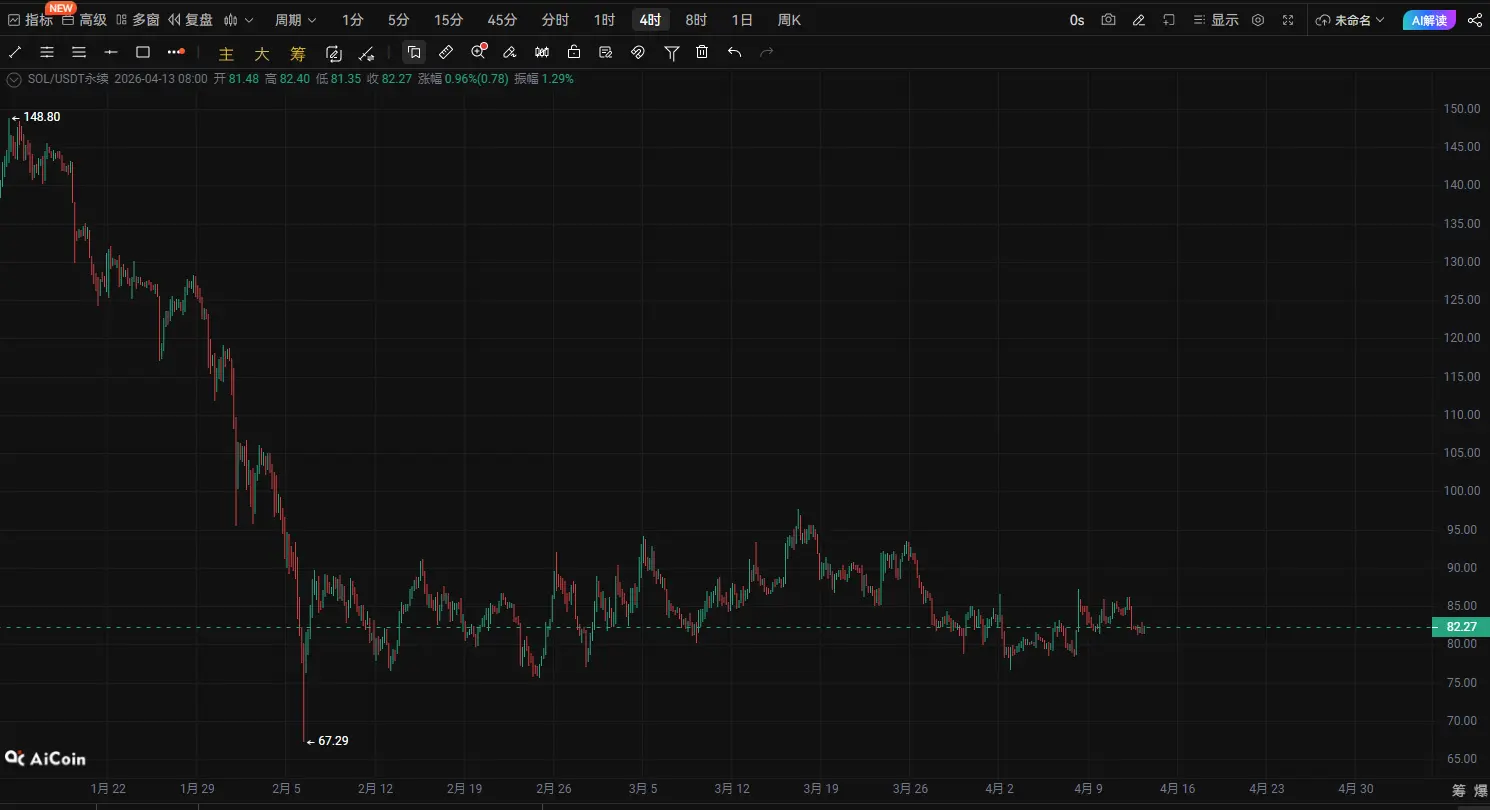Undo the last drawing action
Viewport: 1490px width, 810px height.
point(735,52)
